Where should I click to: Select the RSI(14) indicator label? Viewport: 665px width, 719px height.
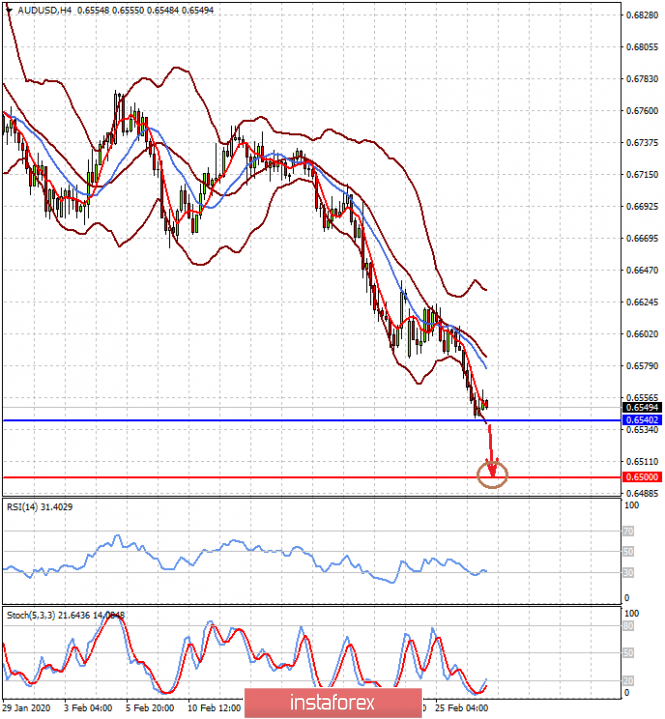coord(41,508)
